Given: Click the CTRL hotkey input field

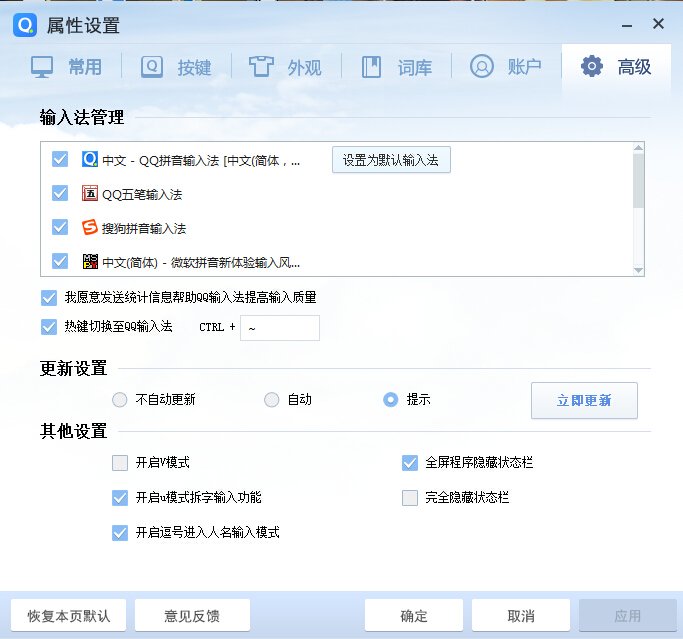Looking at the screenshot, I should 279,327.
